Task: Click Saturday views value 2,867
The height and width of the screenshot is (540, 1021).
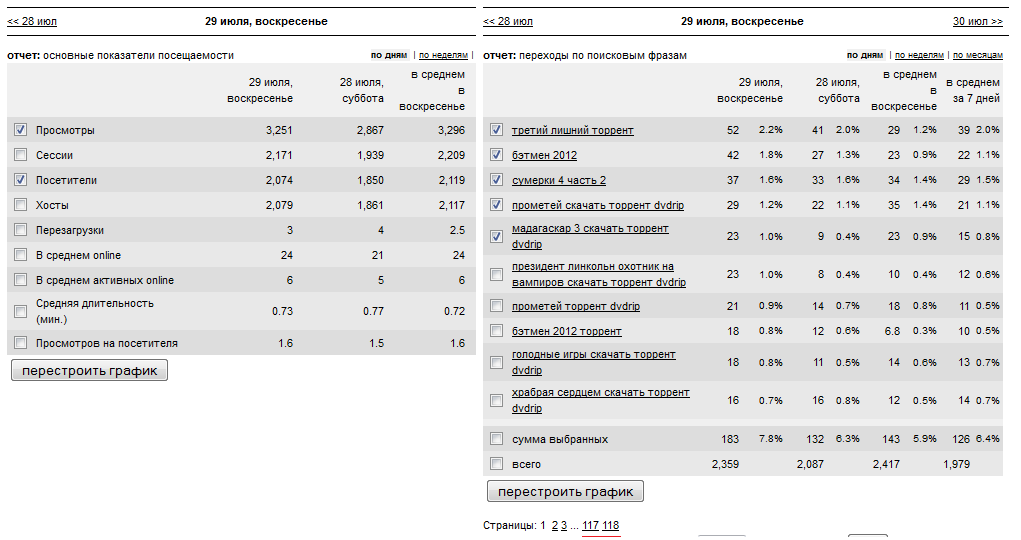Action: tap(370, 130)
